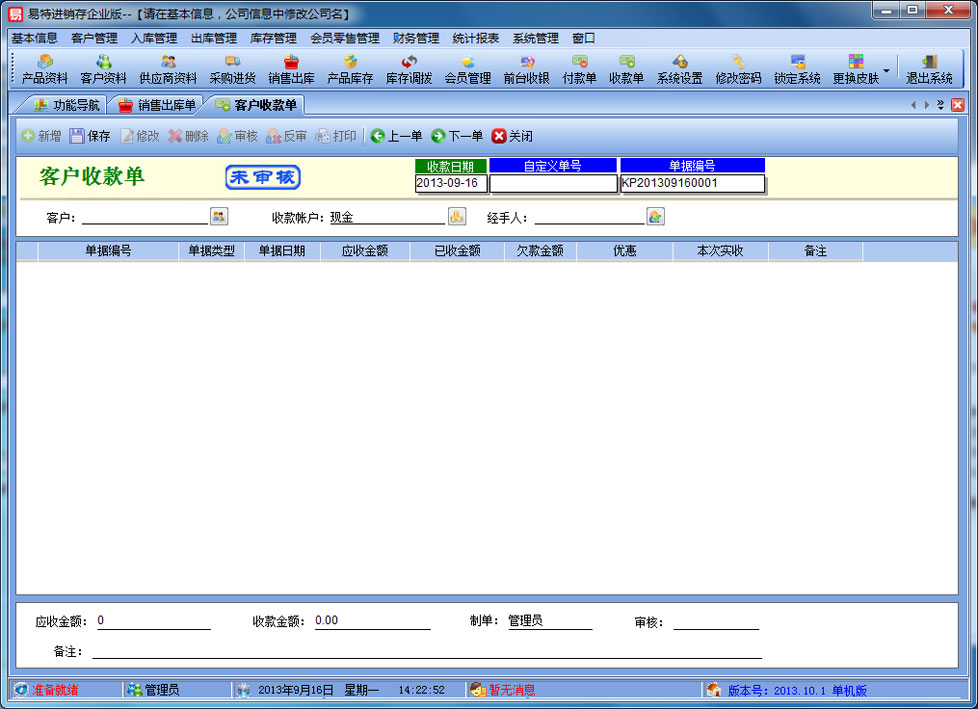Open the 经手人 person picker icon
Screen dimensions: 978x709
(656, 216)
